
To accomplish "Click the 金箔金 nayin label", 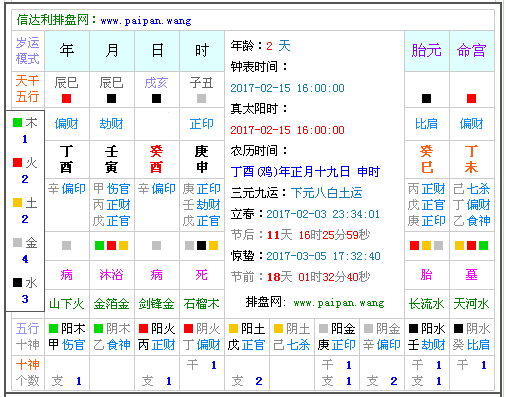I will click(111, 304).
